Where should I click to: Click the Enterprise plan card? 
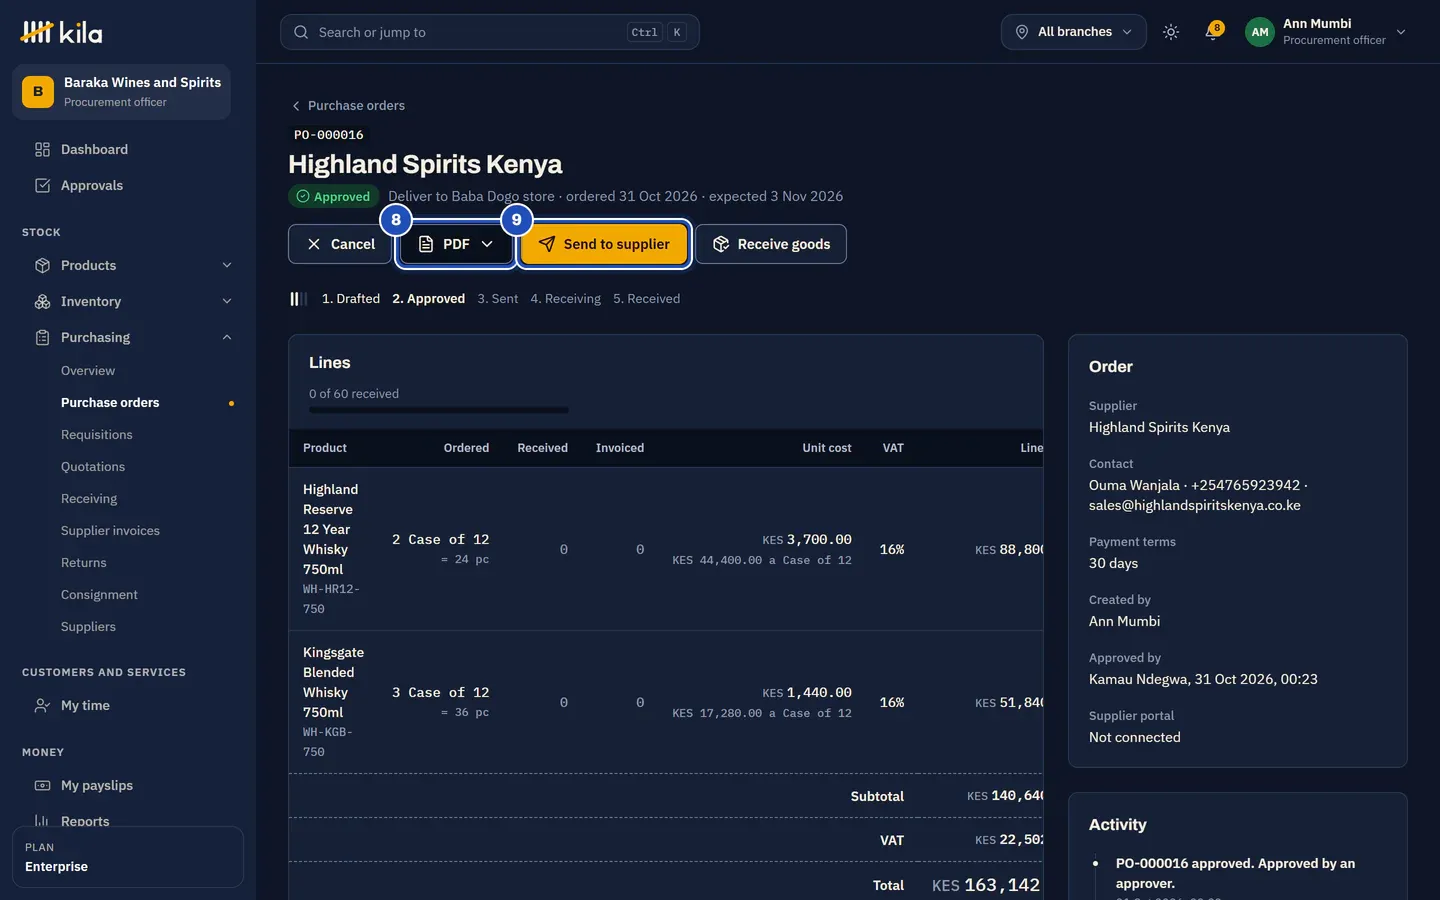pyautogui.click(x=128, y=857)
